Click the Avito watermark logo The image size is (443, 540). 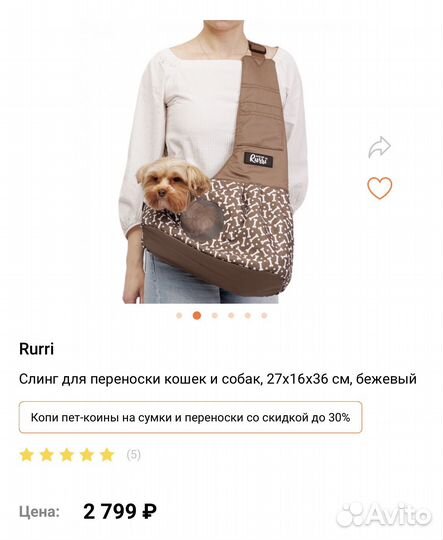383,515
